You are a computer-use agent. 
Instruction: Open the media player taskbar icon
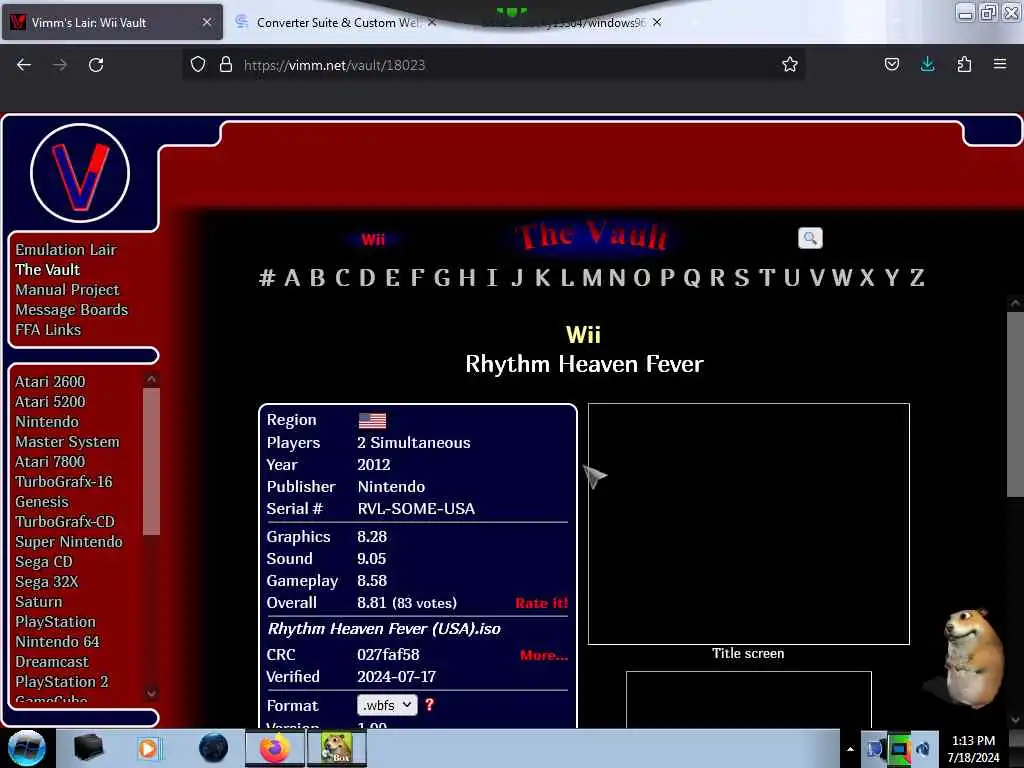[148, 748]
